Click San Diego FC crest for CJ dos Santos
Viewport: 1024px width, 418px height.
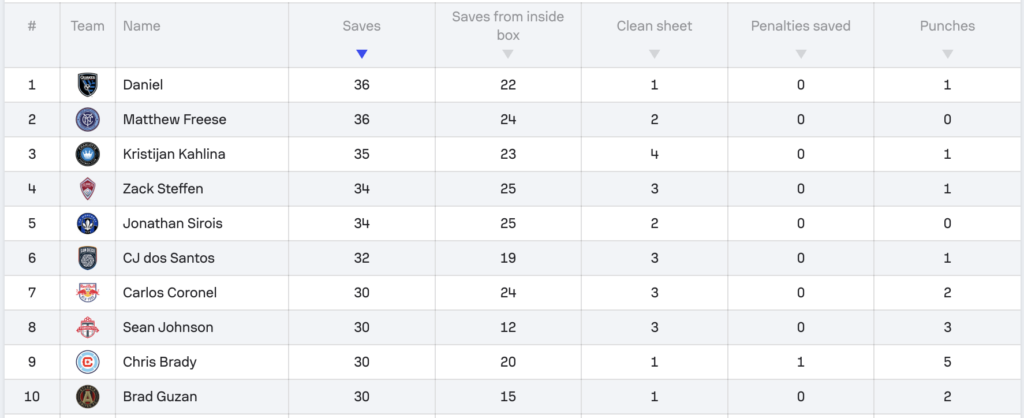pyautogui.click(x=88, y=258)
